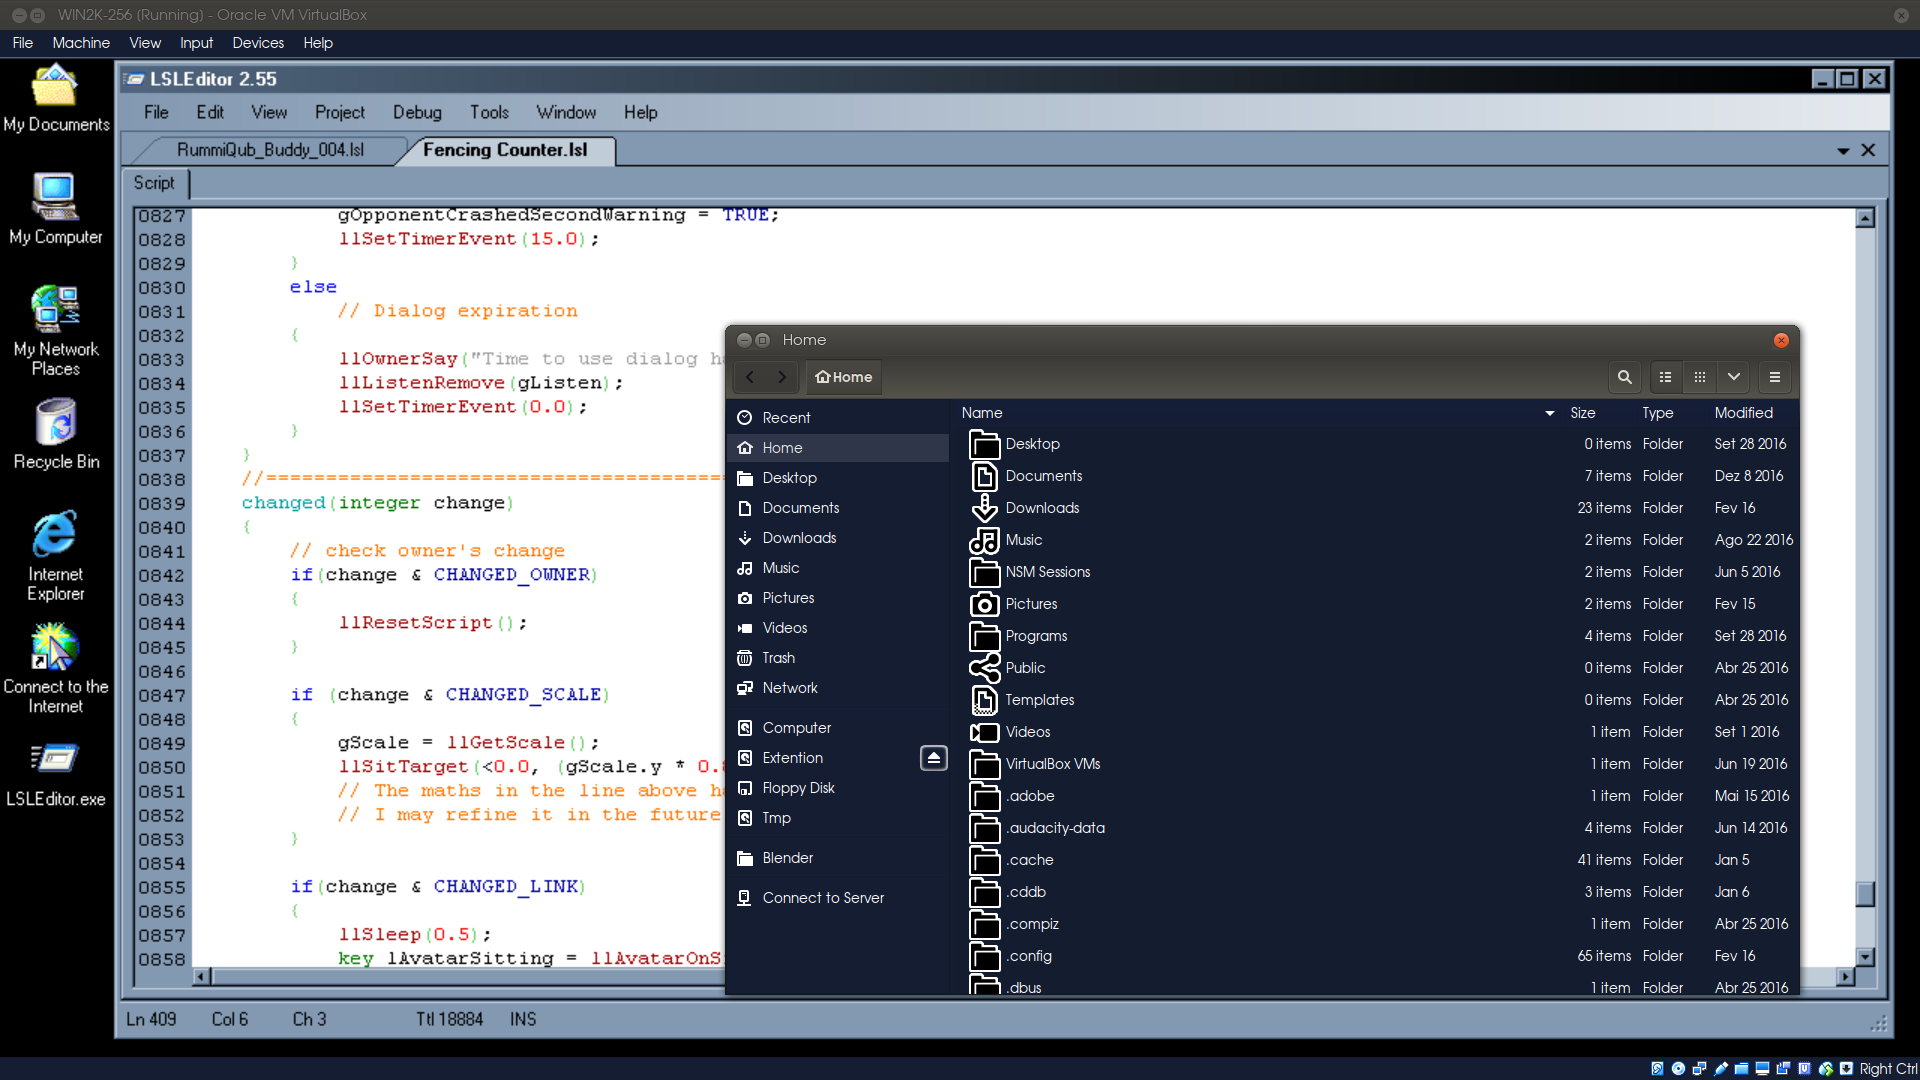Viewport: 1920px width, 1080px height.
Task: Open LSLEditor File menu
Action: [156, 112]
